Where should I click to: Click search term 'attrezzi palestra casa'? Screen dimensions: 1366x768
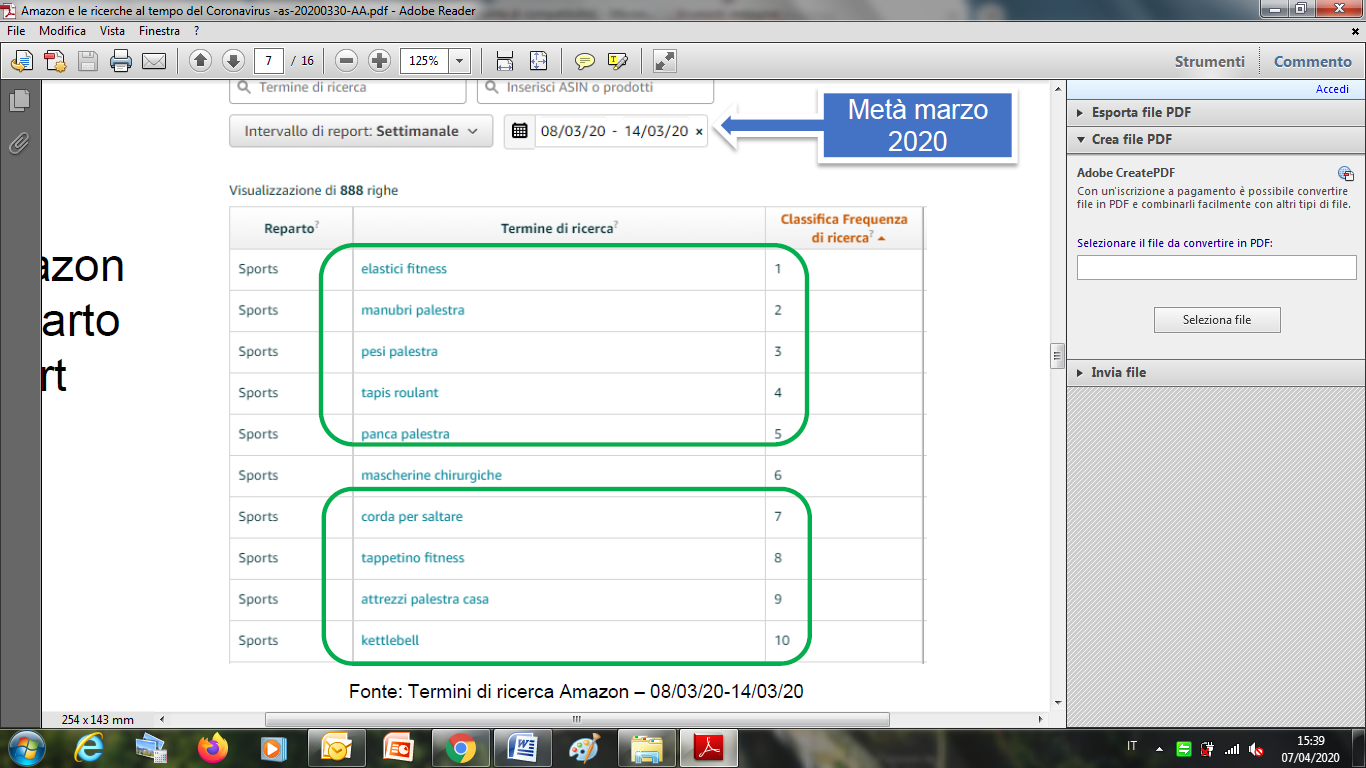425,599
